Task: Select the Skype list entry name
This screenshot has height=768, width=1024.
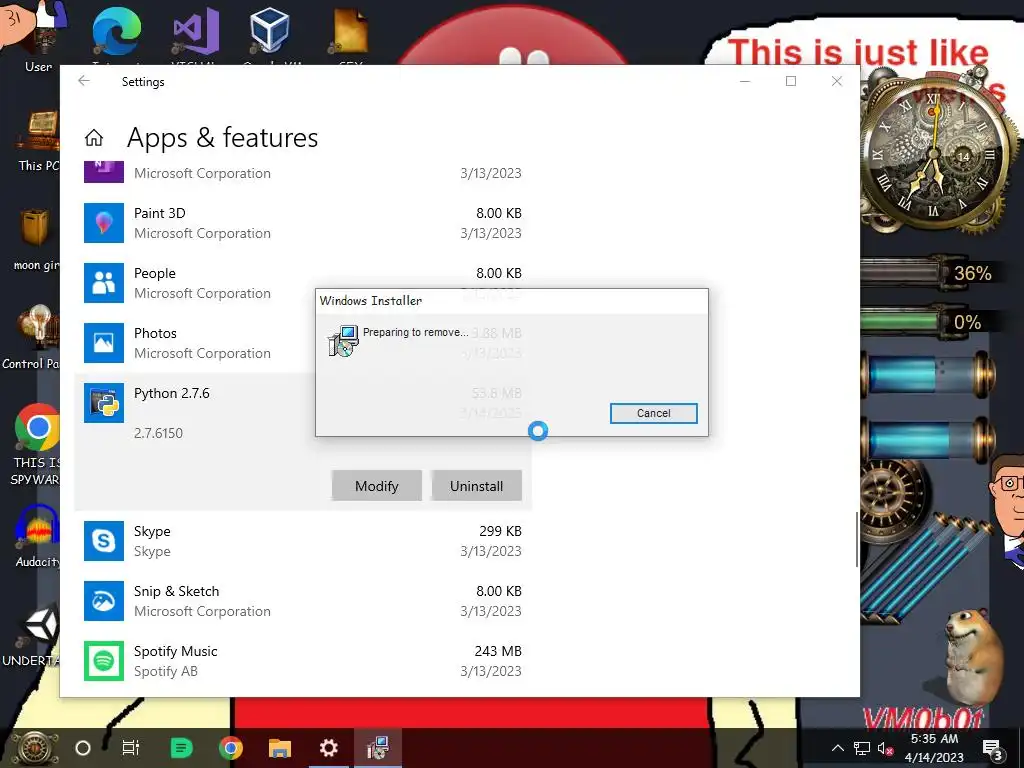Action: (152, 531)
